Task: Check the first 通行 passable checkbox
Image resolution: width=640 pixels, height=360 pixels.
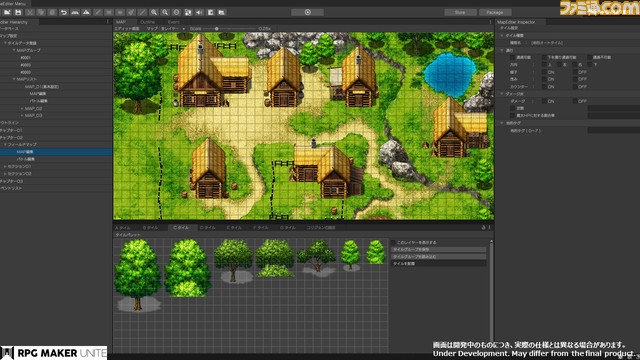Action: tap(512, 58)
